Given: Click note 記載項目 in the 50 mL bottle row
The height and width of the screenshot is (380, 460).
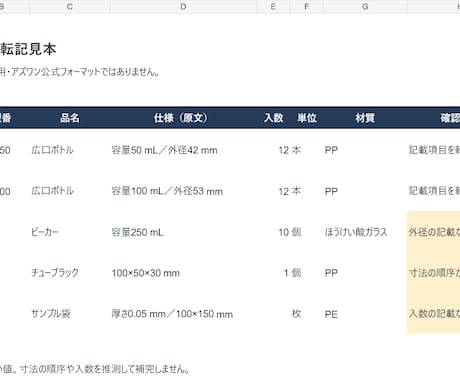Looking at the screenshot, I should point(434,150).
